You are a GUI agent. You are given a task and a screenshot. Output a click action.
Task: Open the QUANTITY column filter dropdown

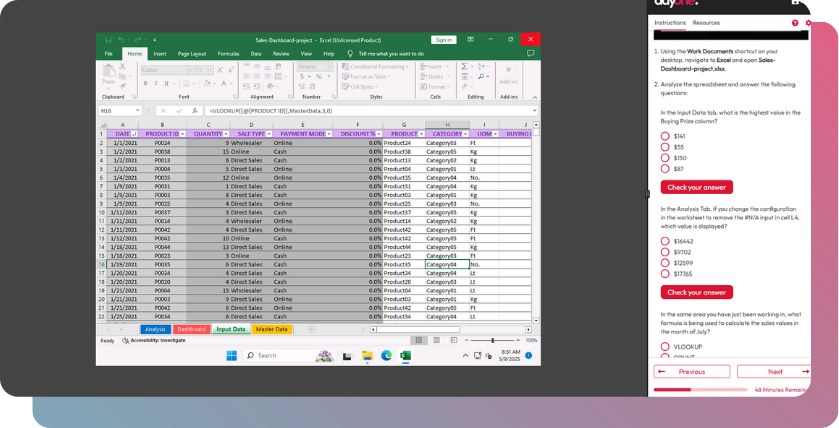click(226, 134)
